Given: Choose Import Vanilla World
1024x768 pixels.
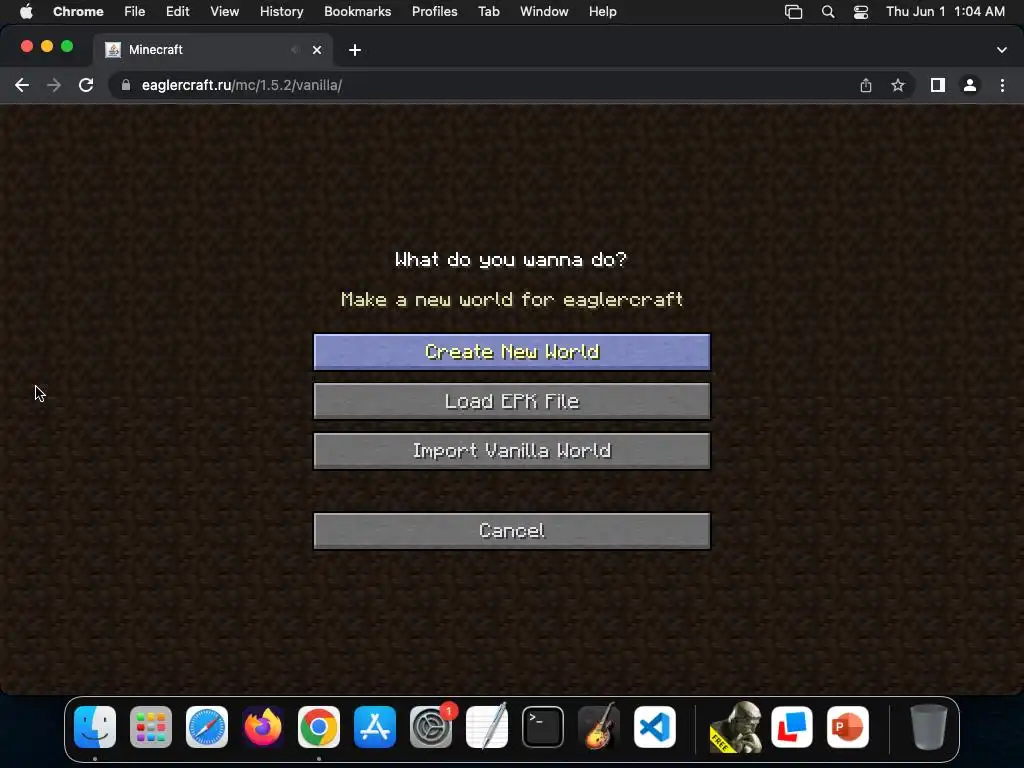Looking at the screenshot, I should tap(511, 451).
